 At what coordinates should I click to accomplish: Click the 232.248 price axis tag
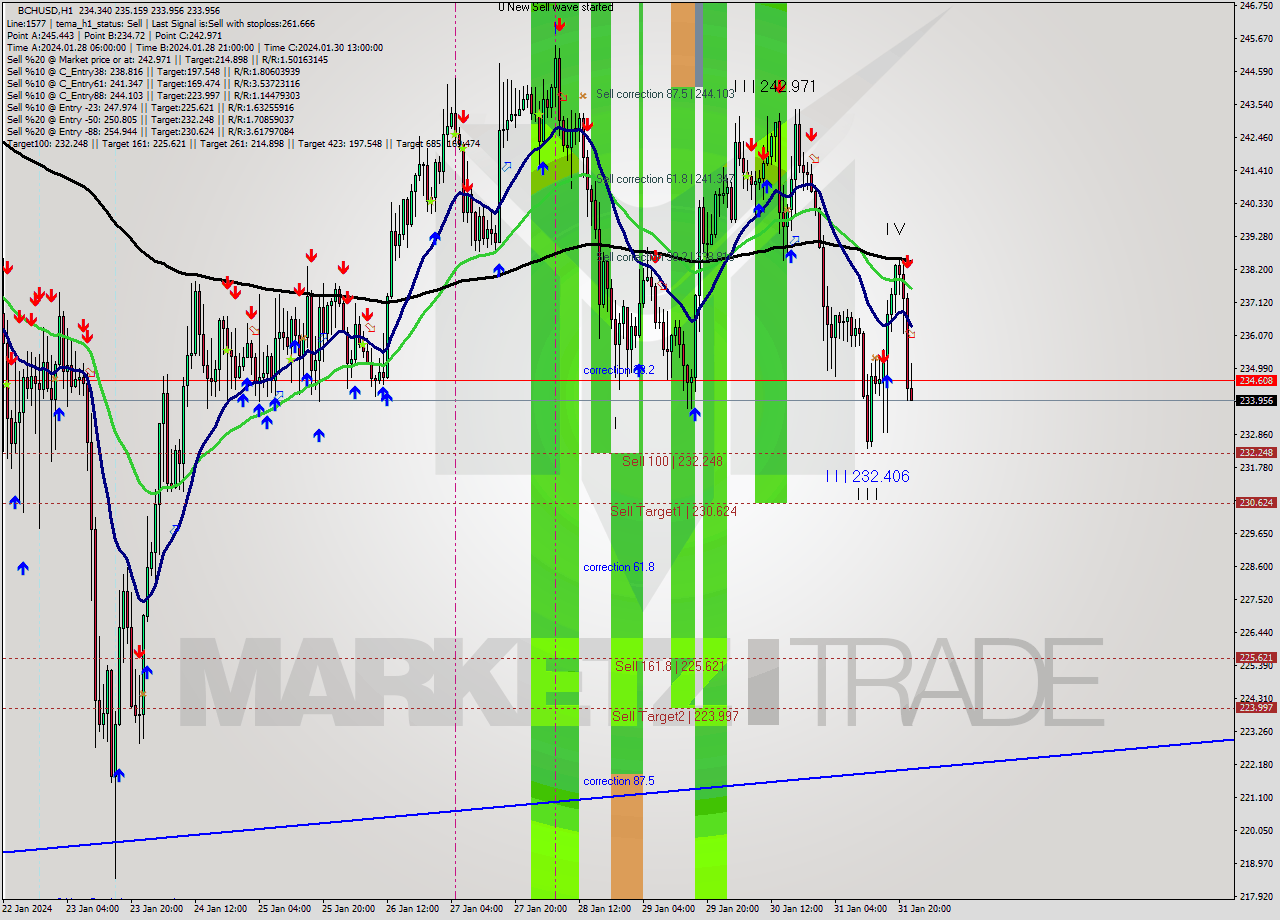(x=1256, y=453)
